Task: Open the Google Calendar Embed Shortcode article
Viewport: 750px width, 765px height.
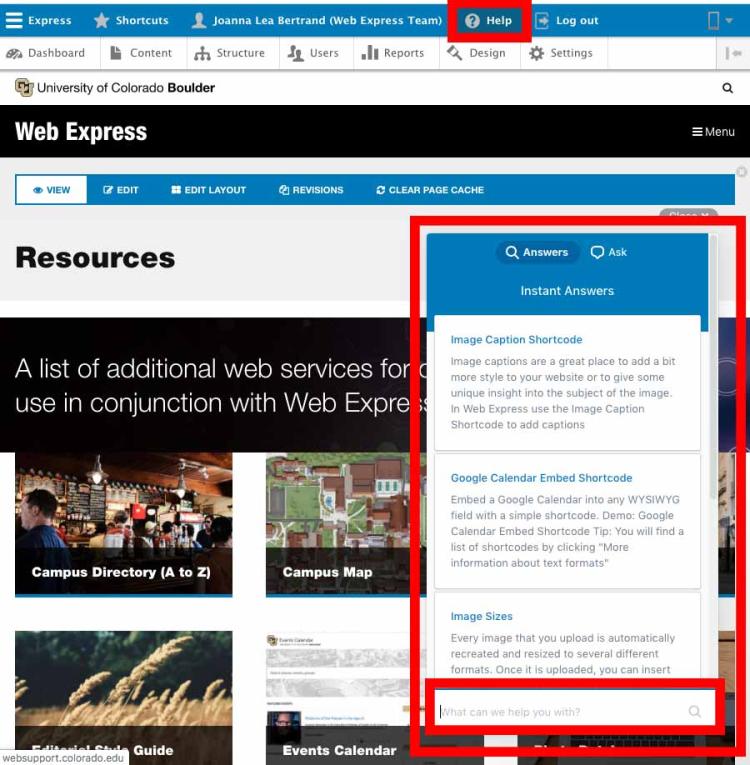Action: click(541, 478)
